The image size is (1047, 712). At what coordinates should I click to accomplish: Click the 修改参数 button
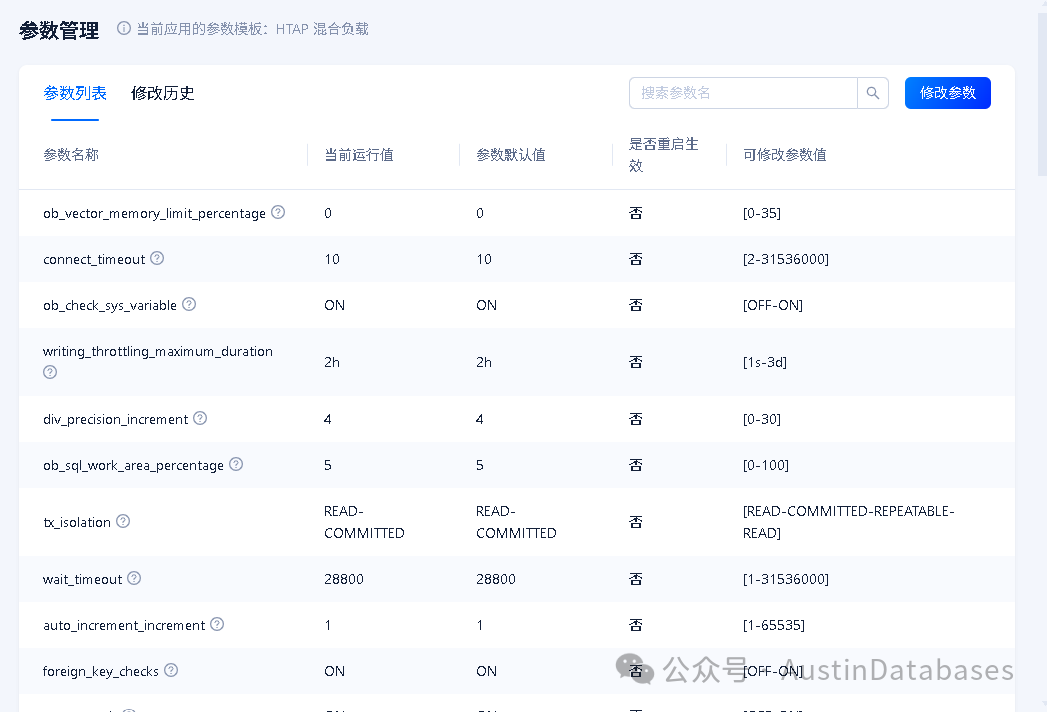tap(947, 92)
